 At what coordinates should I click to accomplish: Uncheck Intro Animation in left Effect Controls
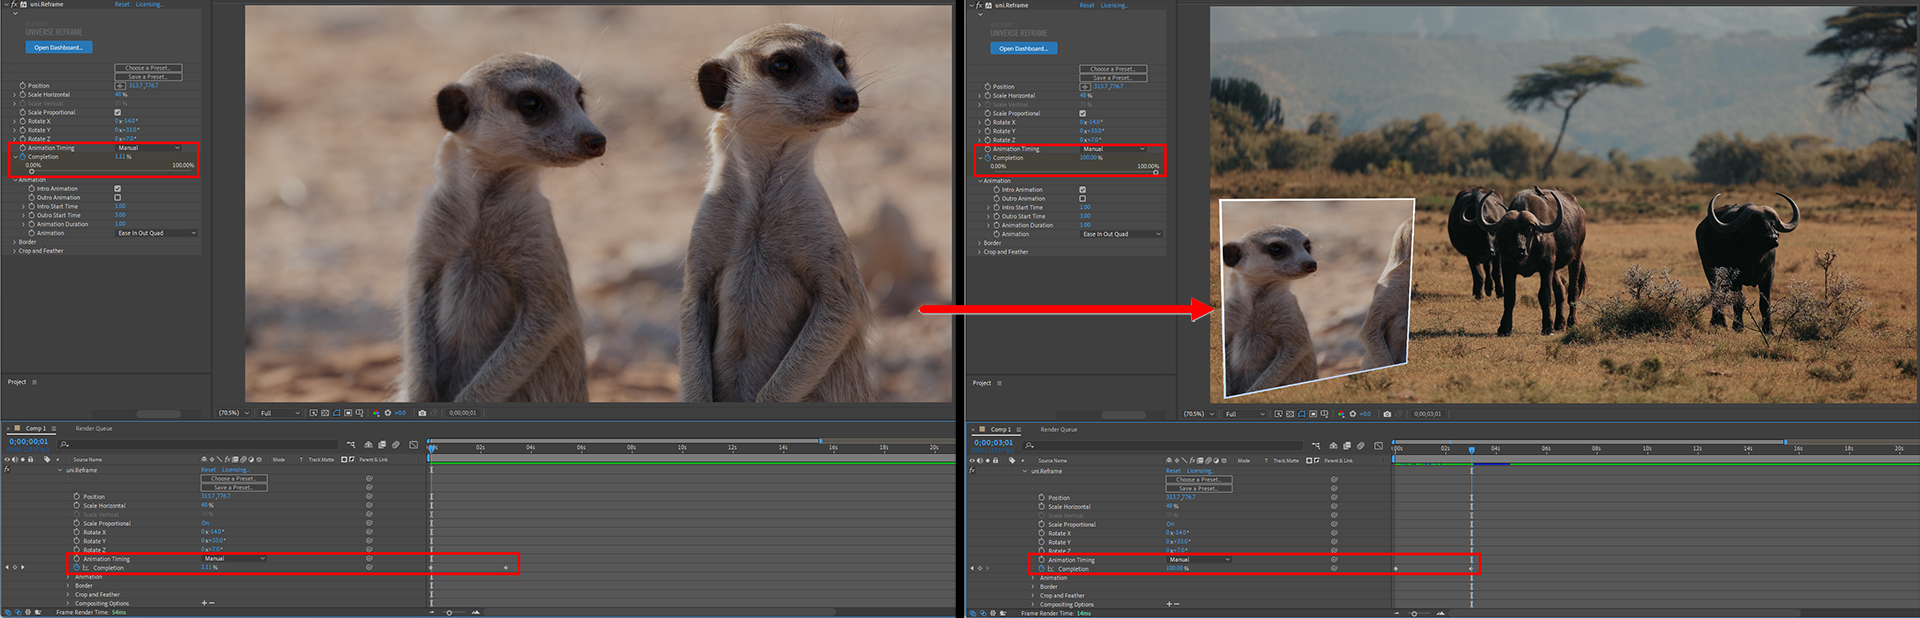point(118,188)
